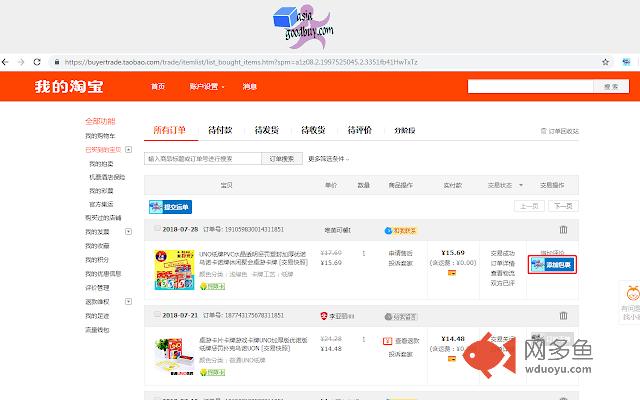Click the padlock icon in the address bar
Screen dimensions: 640x400
pyautogui.click(x=57, y=62)
